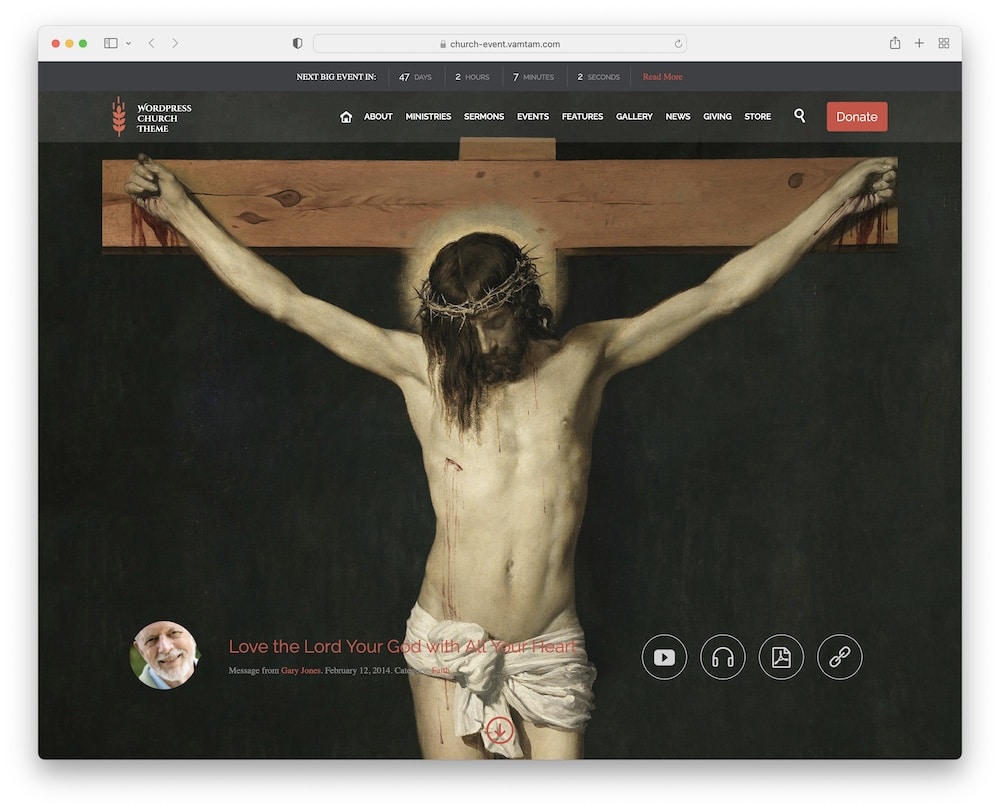Open the Gallery menu
The height and width of the screenshot is (810, 1000).
pyautogui.click(x=634, y=117)
